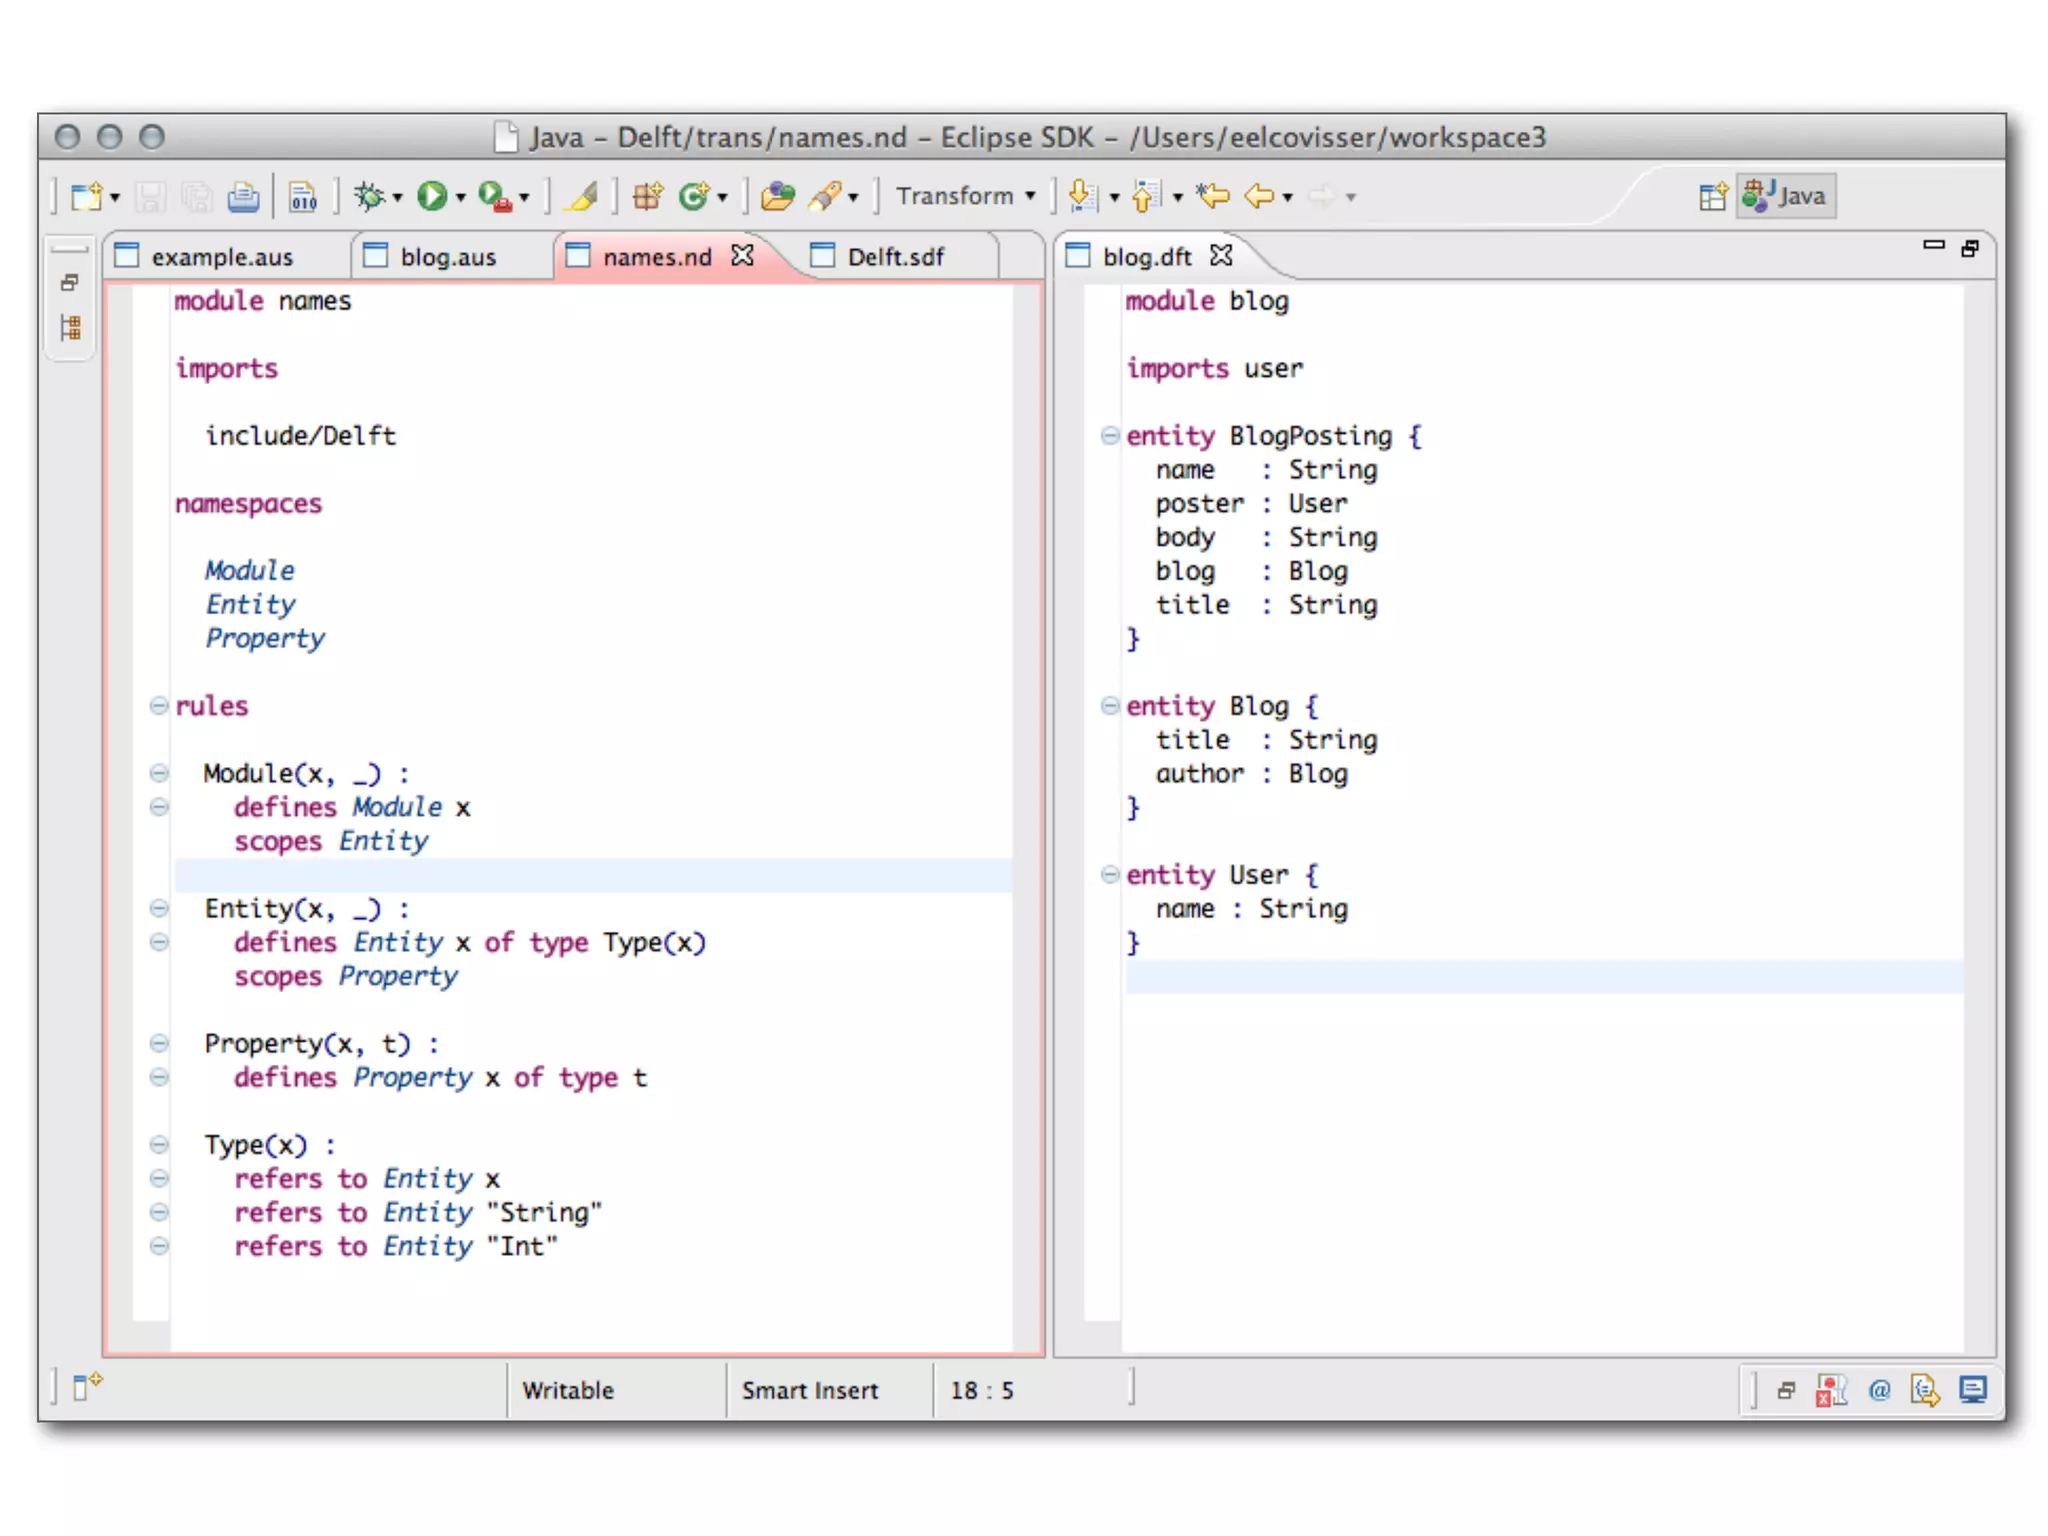
Task: Click the Last Edit Location arrow icon
Action: coord(1213,196)
